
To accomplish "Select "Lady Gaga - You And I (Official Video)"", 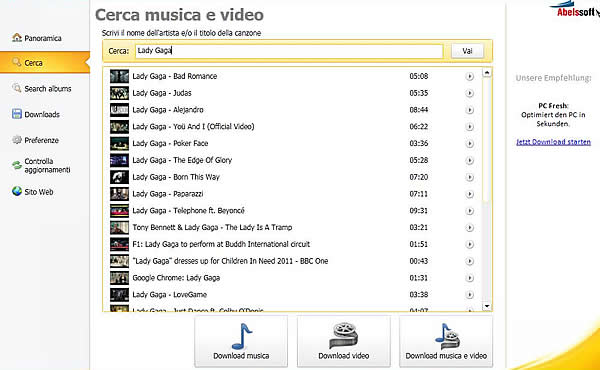I will 193,127.
